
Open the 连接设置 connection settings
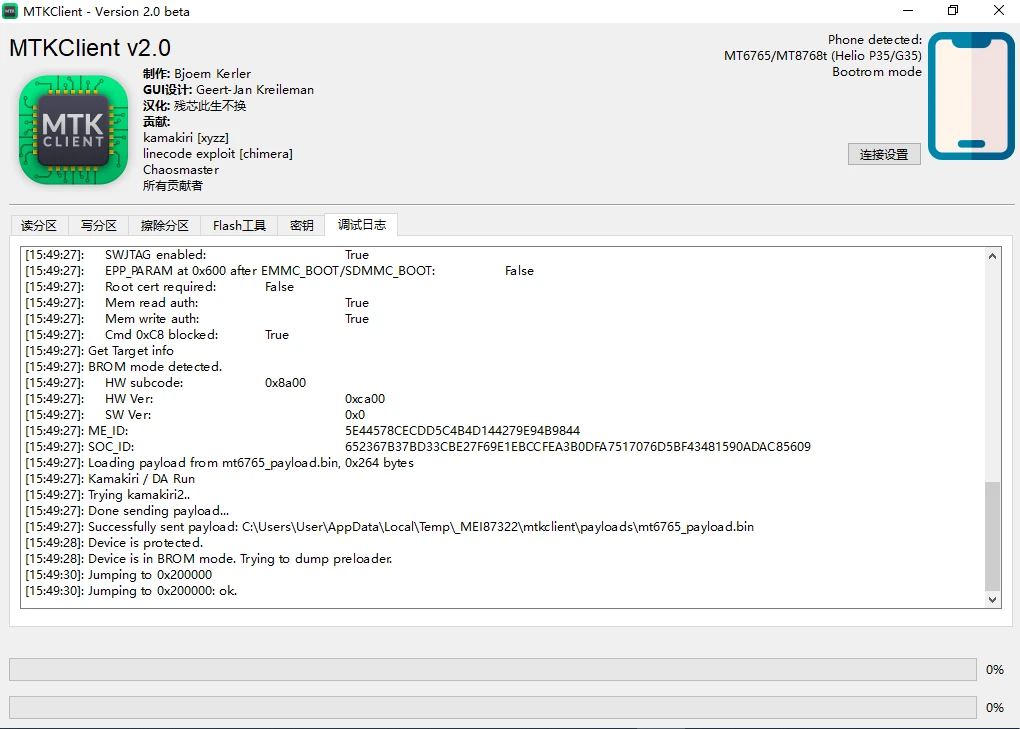(884, 154)
